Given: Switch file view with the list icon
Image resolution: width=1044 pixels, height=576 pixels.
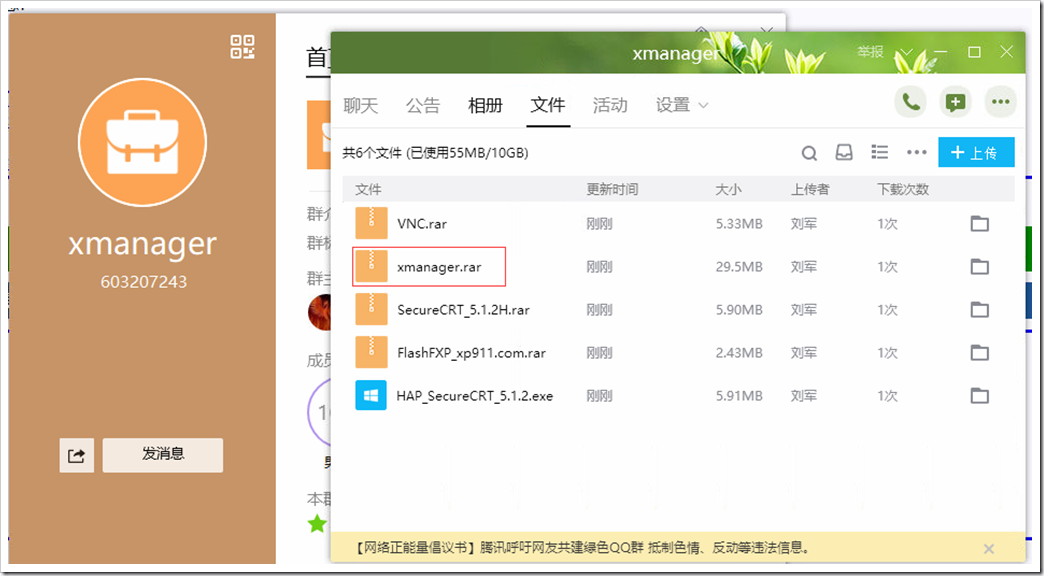Looking at the screenshot, I should point(880,152).
